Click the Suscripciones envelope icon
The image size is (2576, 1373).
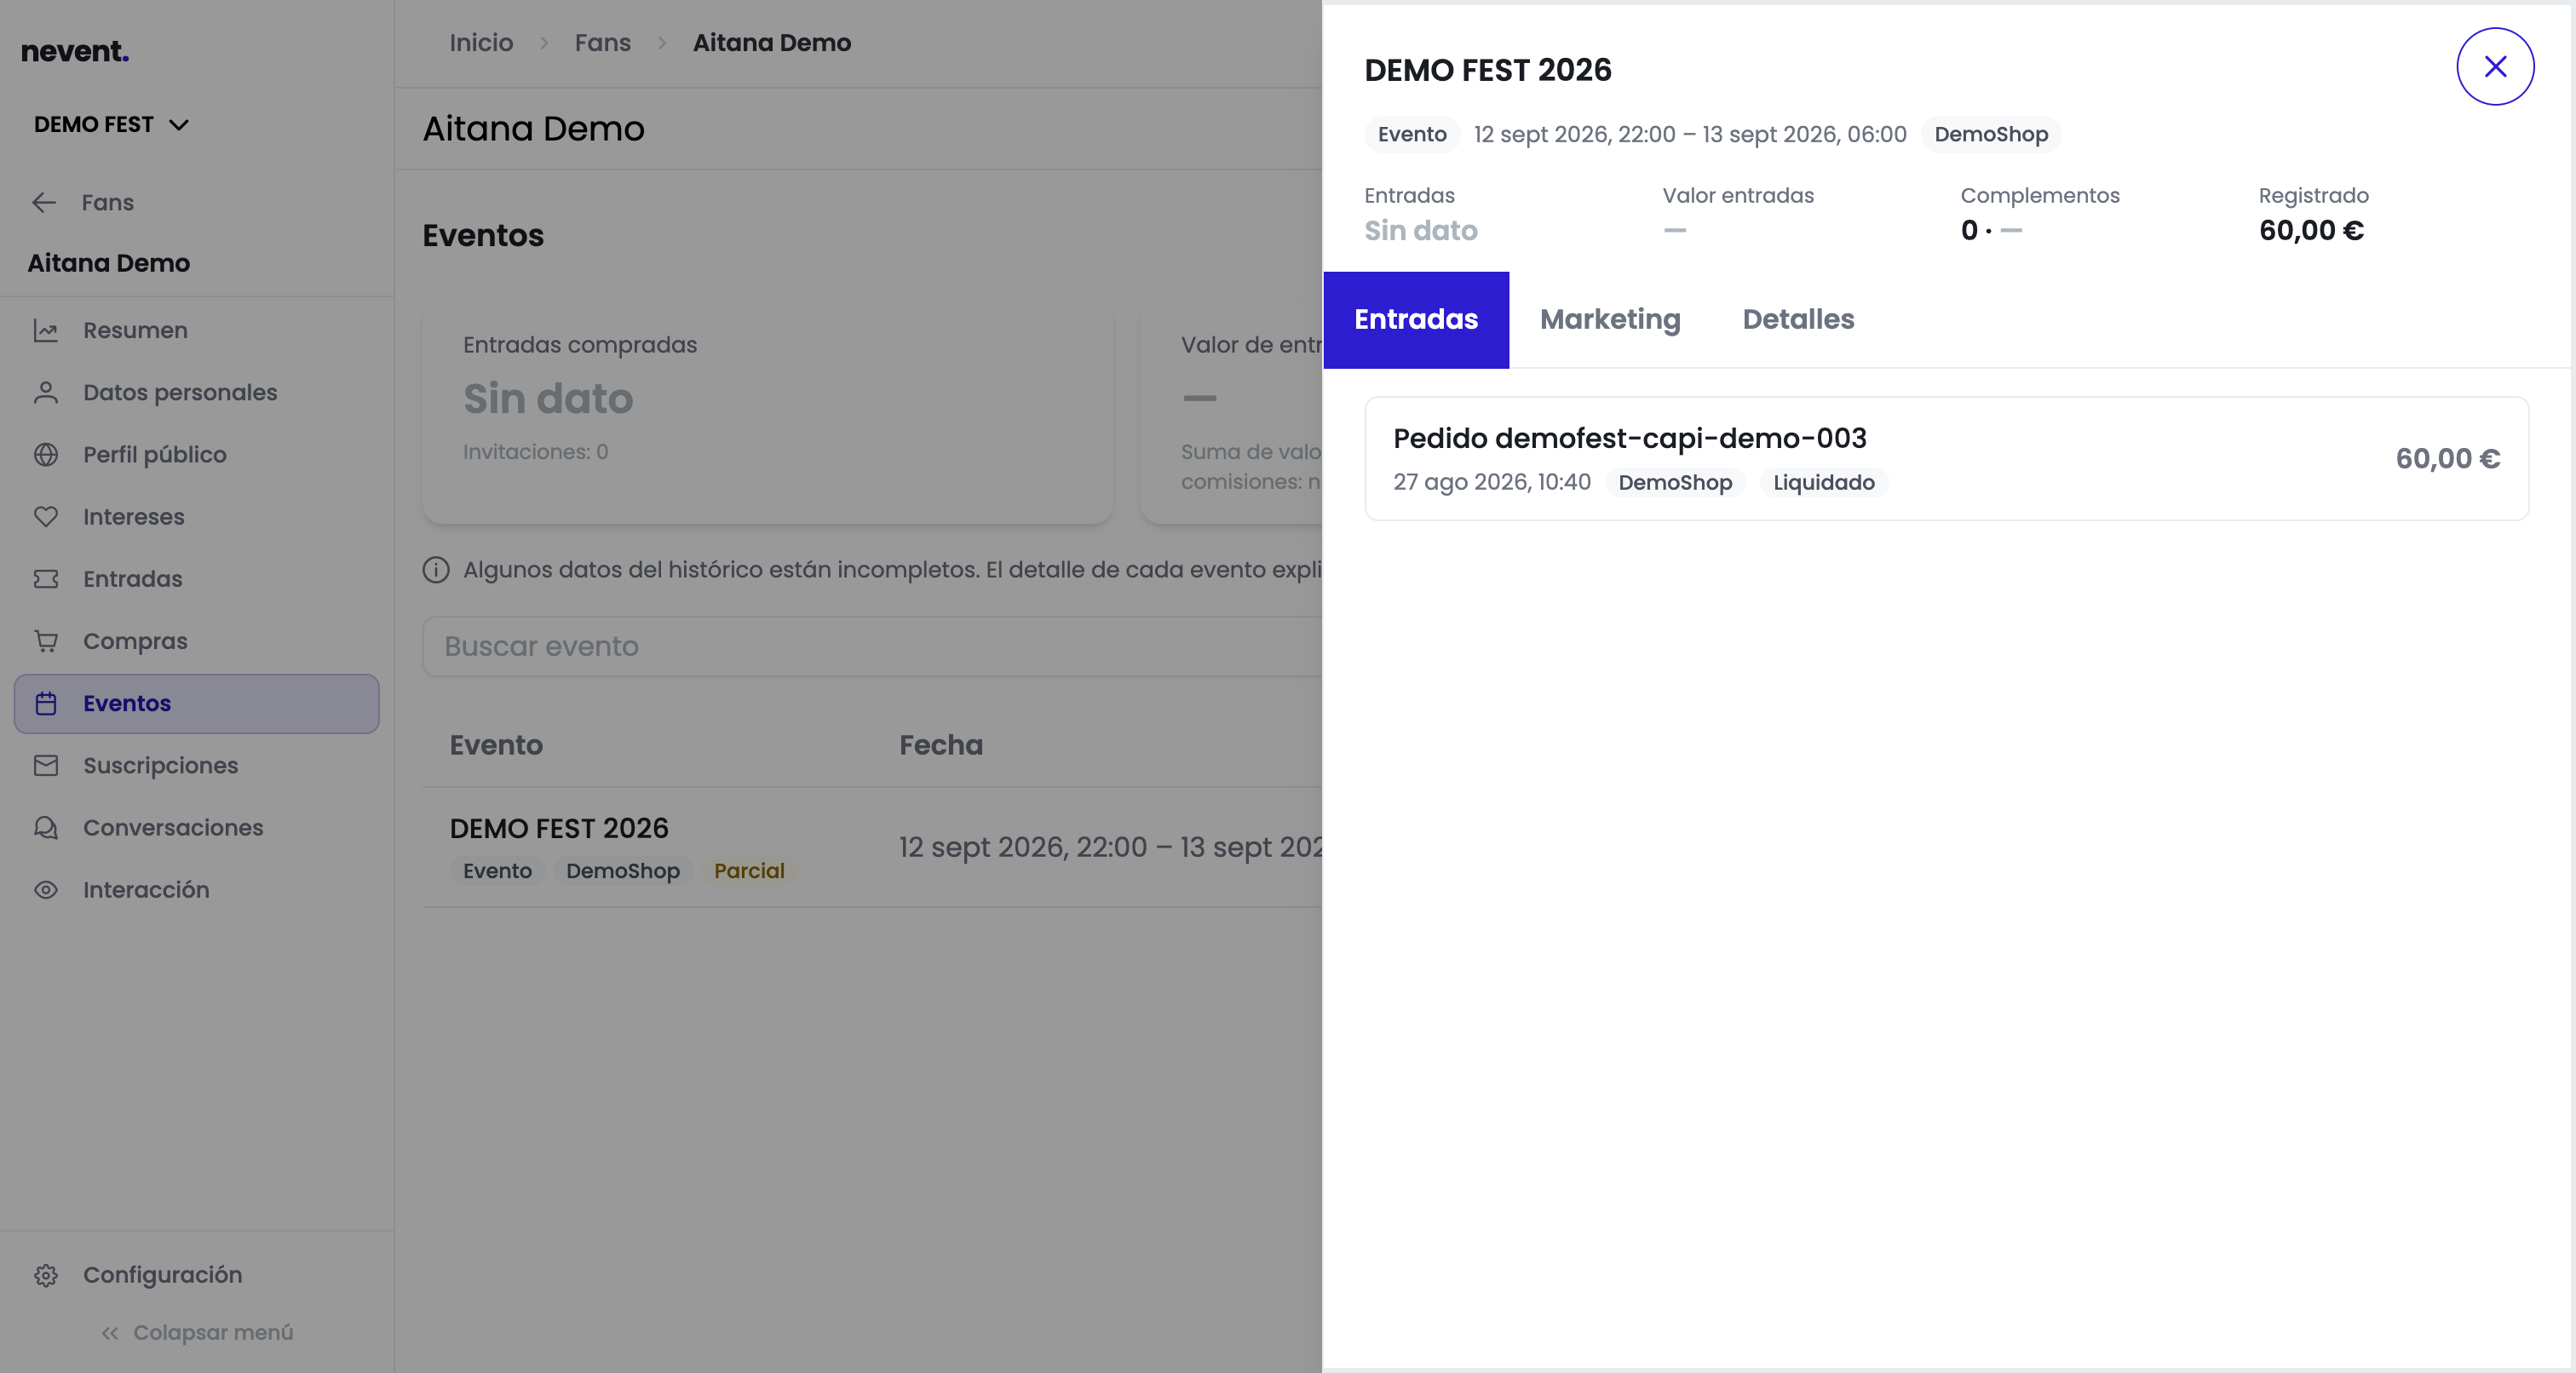46,765
